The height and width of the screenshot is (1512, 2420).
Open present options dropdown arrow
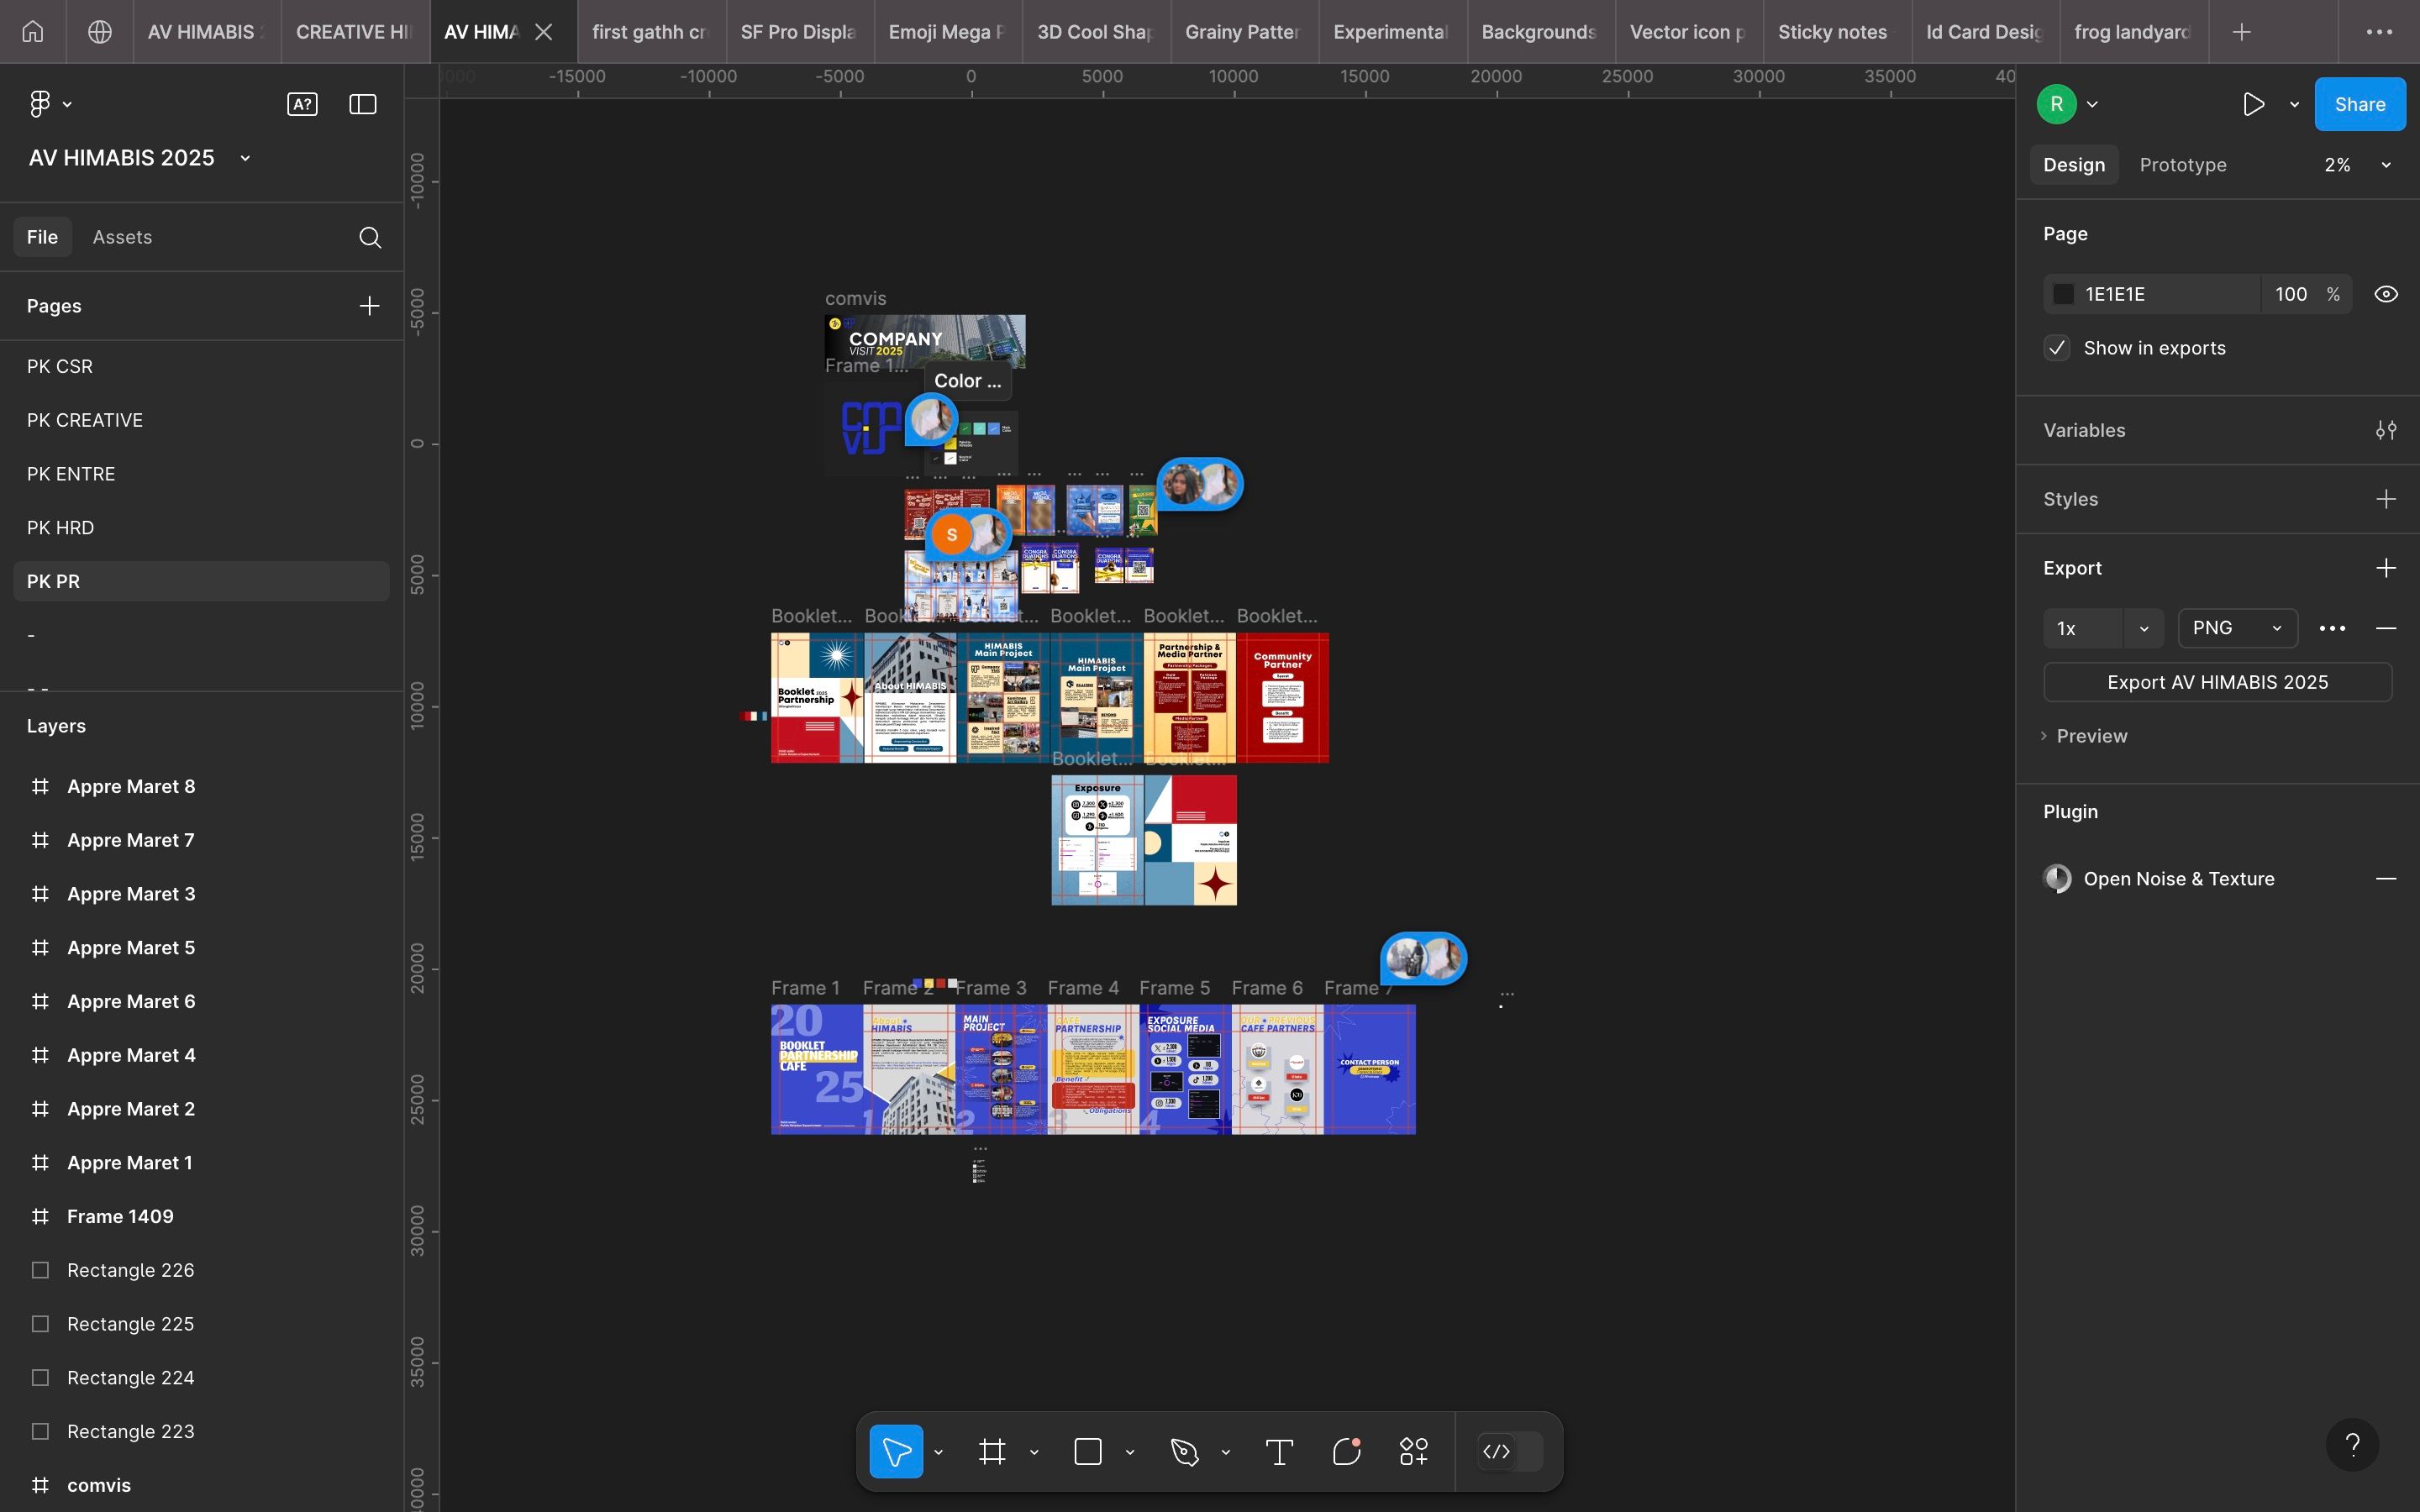coord(2294,104)
